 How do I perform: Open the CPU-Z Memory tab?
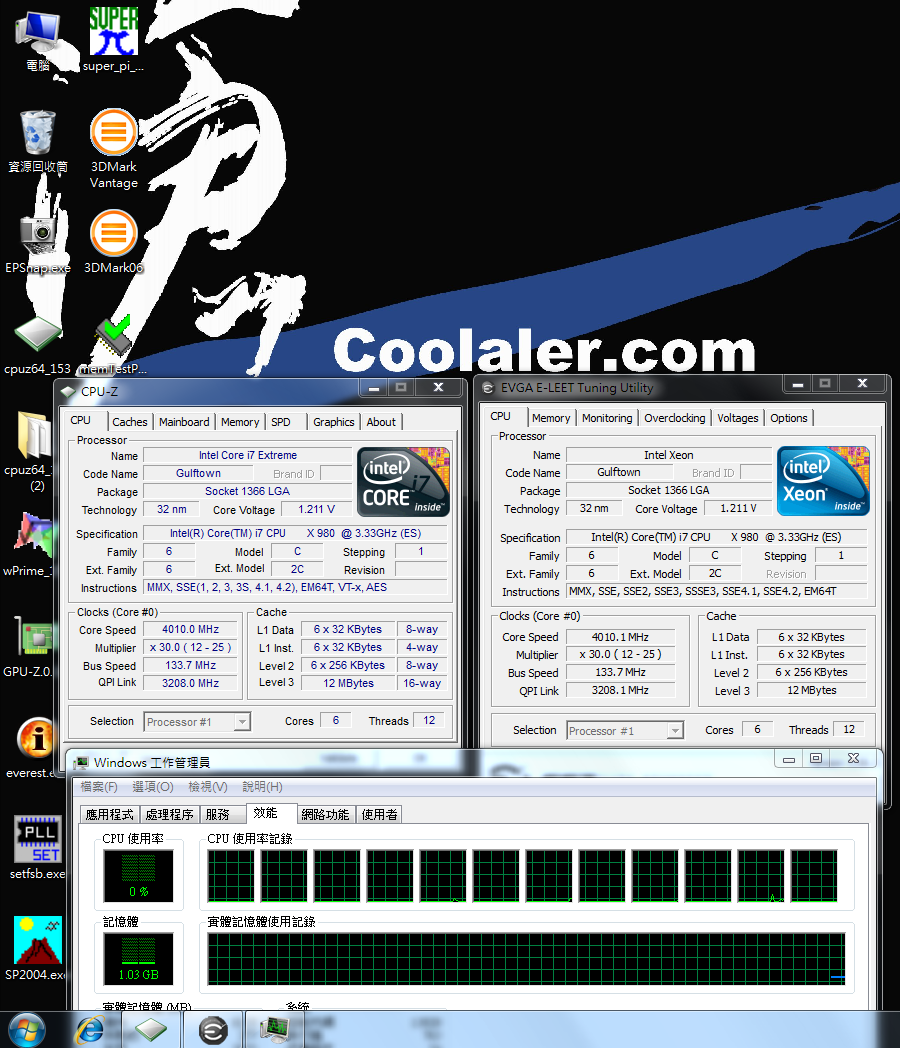point(240,422)
